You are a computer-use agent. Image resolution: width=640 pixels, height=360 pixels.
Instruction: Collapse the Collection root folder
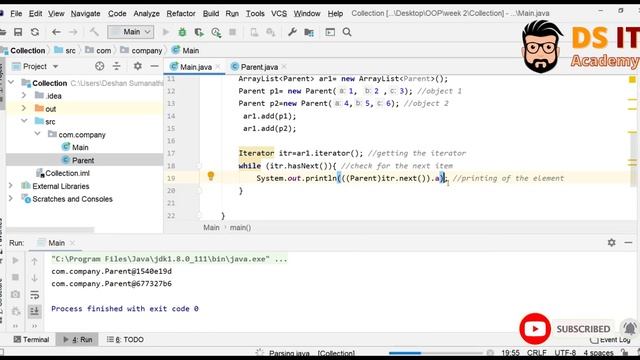[11, 82]
